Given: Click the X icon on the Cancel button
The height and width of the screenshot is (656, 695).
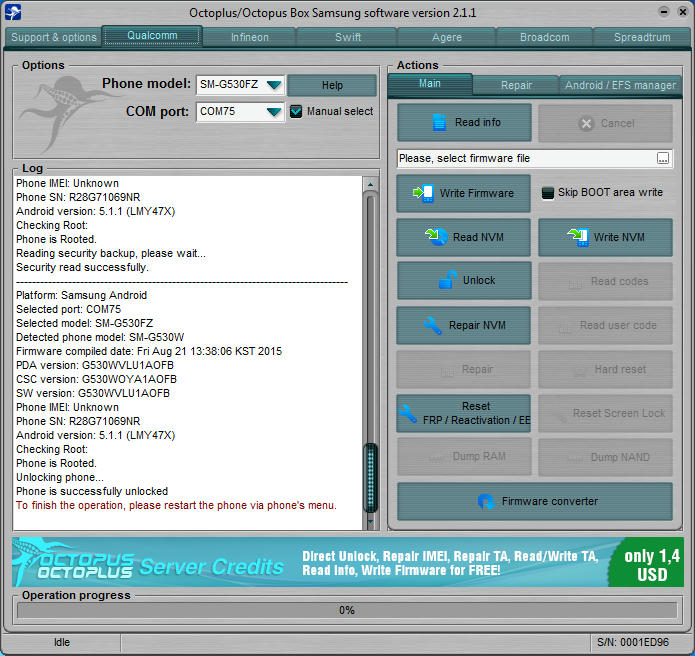Looking at the screenshot, I should [x=586, y=123].
